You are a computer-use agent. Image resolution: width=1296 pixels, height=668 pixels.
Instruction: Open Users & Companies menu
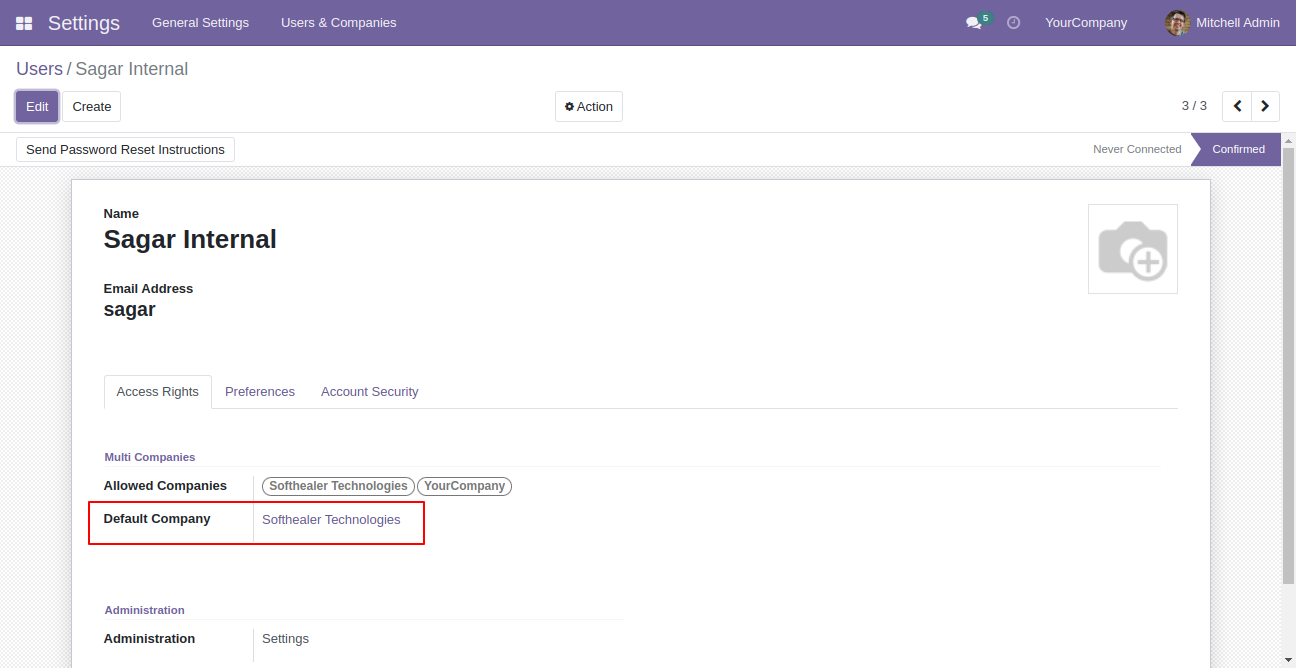point(338,23)
